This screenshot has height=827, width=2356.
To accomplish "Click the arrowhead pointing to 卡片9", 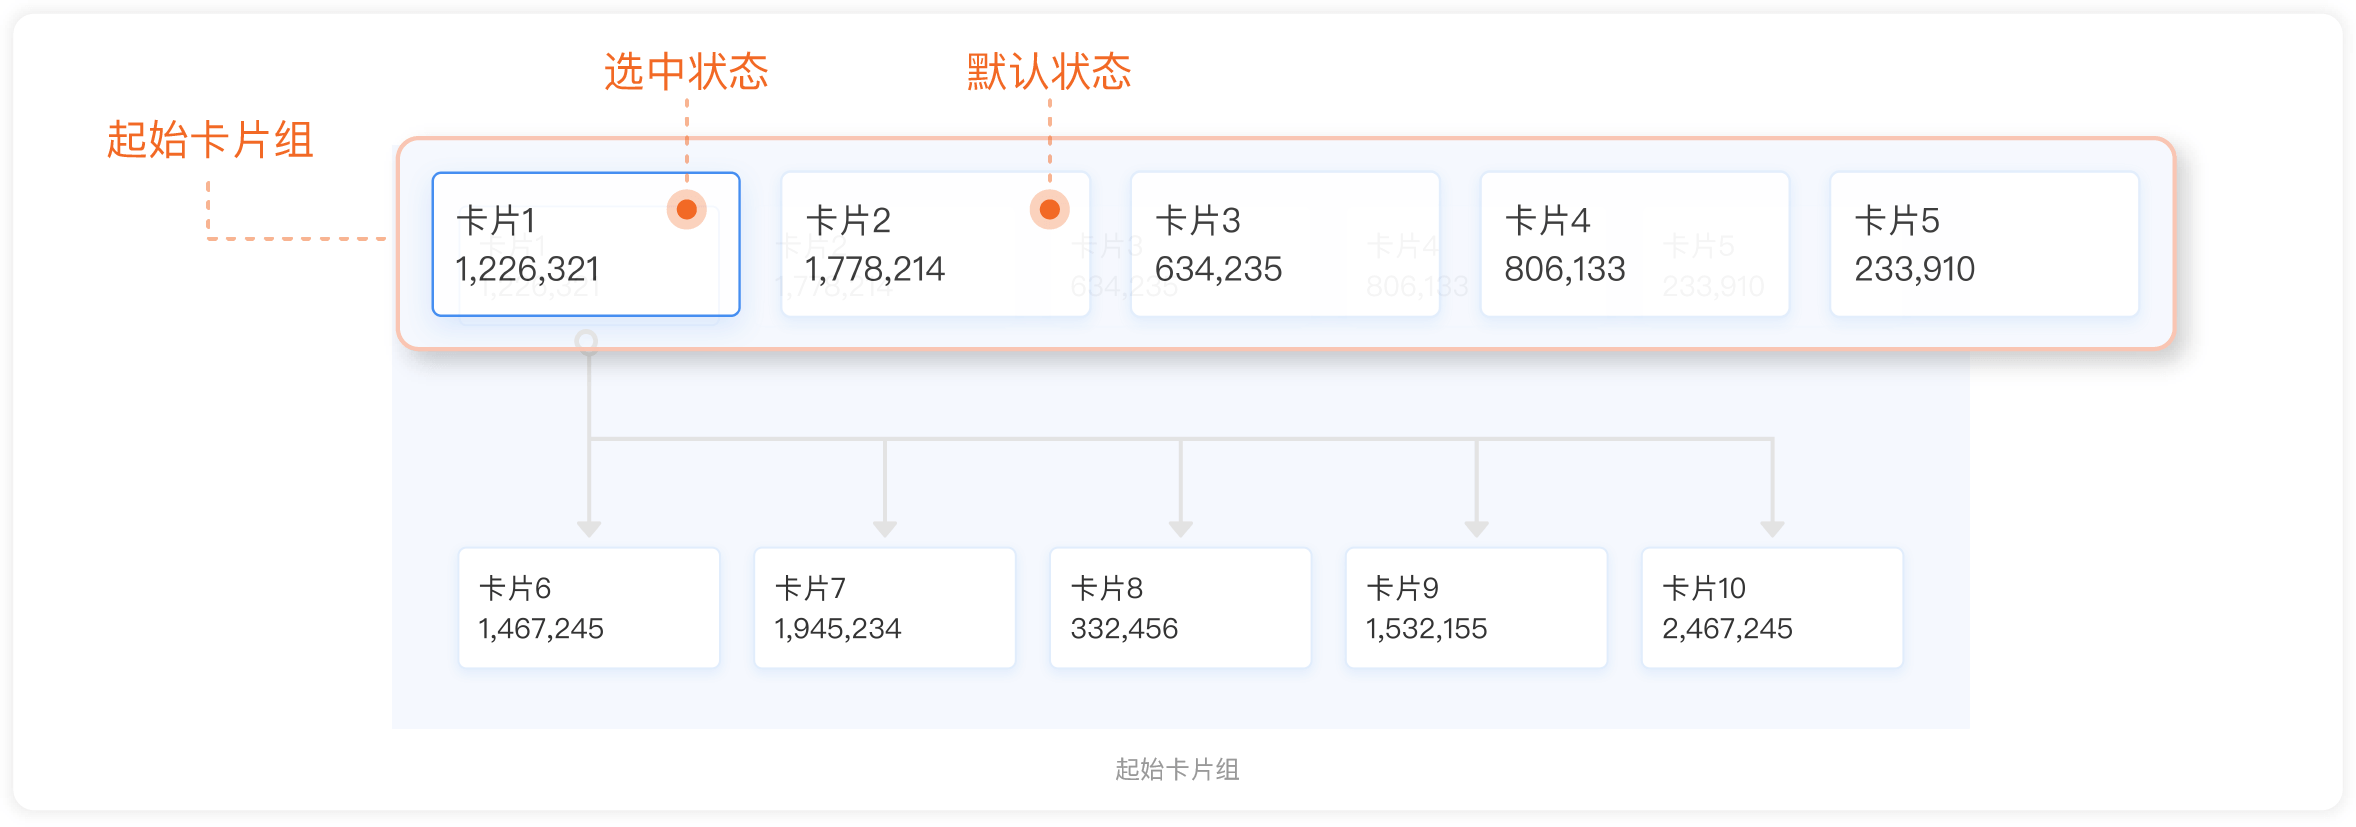I will (x=1477, y=529).
